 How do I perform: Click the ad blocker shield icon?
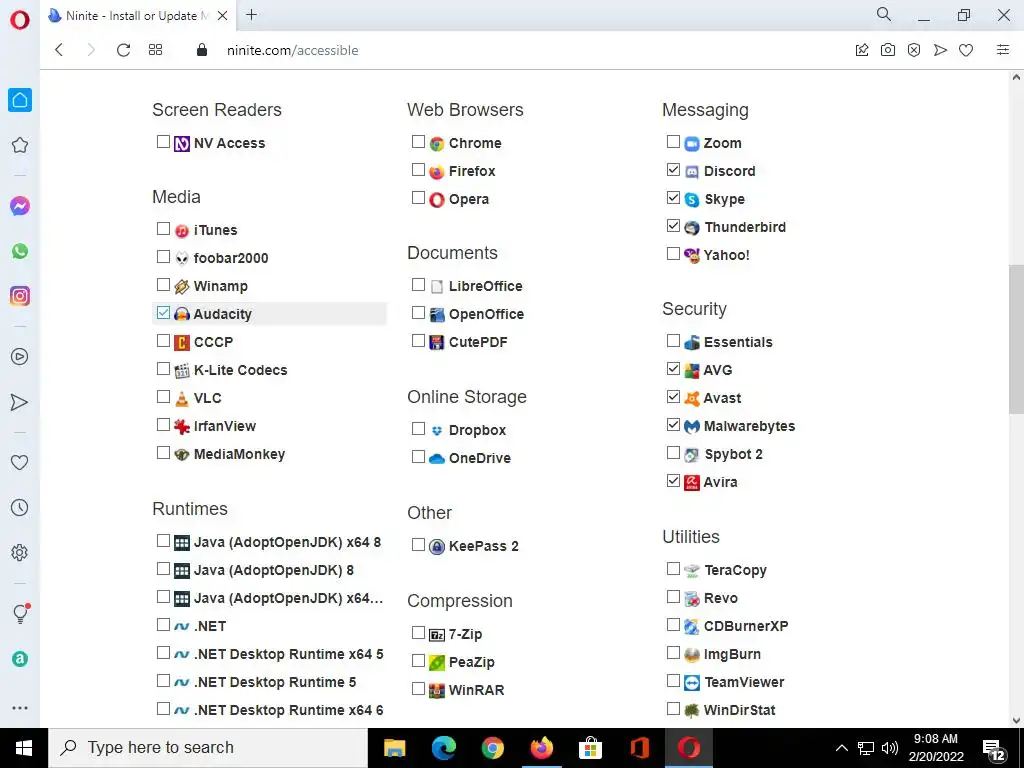click(x=914, y=50)
